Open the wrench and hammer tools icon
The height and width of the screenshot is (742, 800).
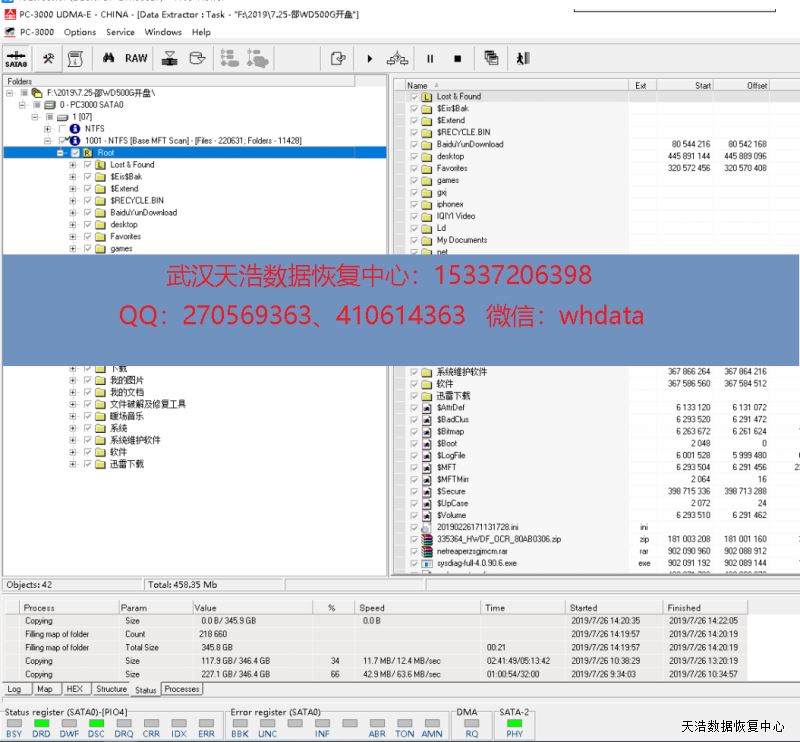click(47, 59)
